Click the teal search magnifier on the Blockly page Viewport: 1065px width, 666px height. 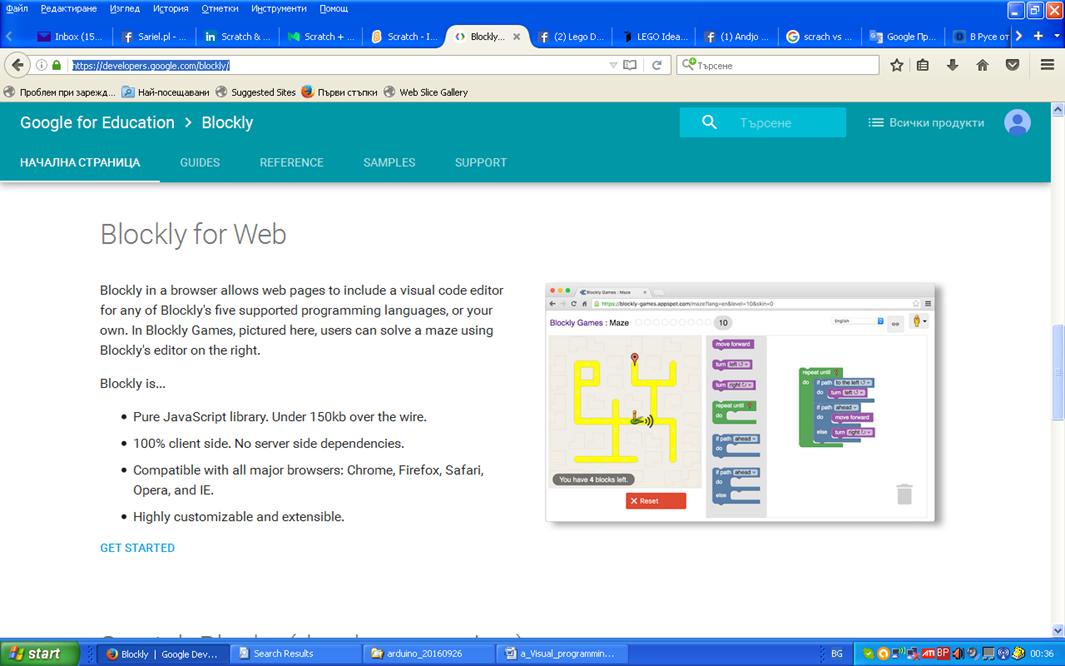709,122
